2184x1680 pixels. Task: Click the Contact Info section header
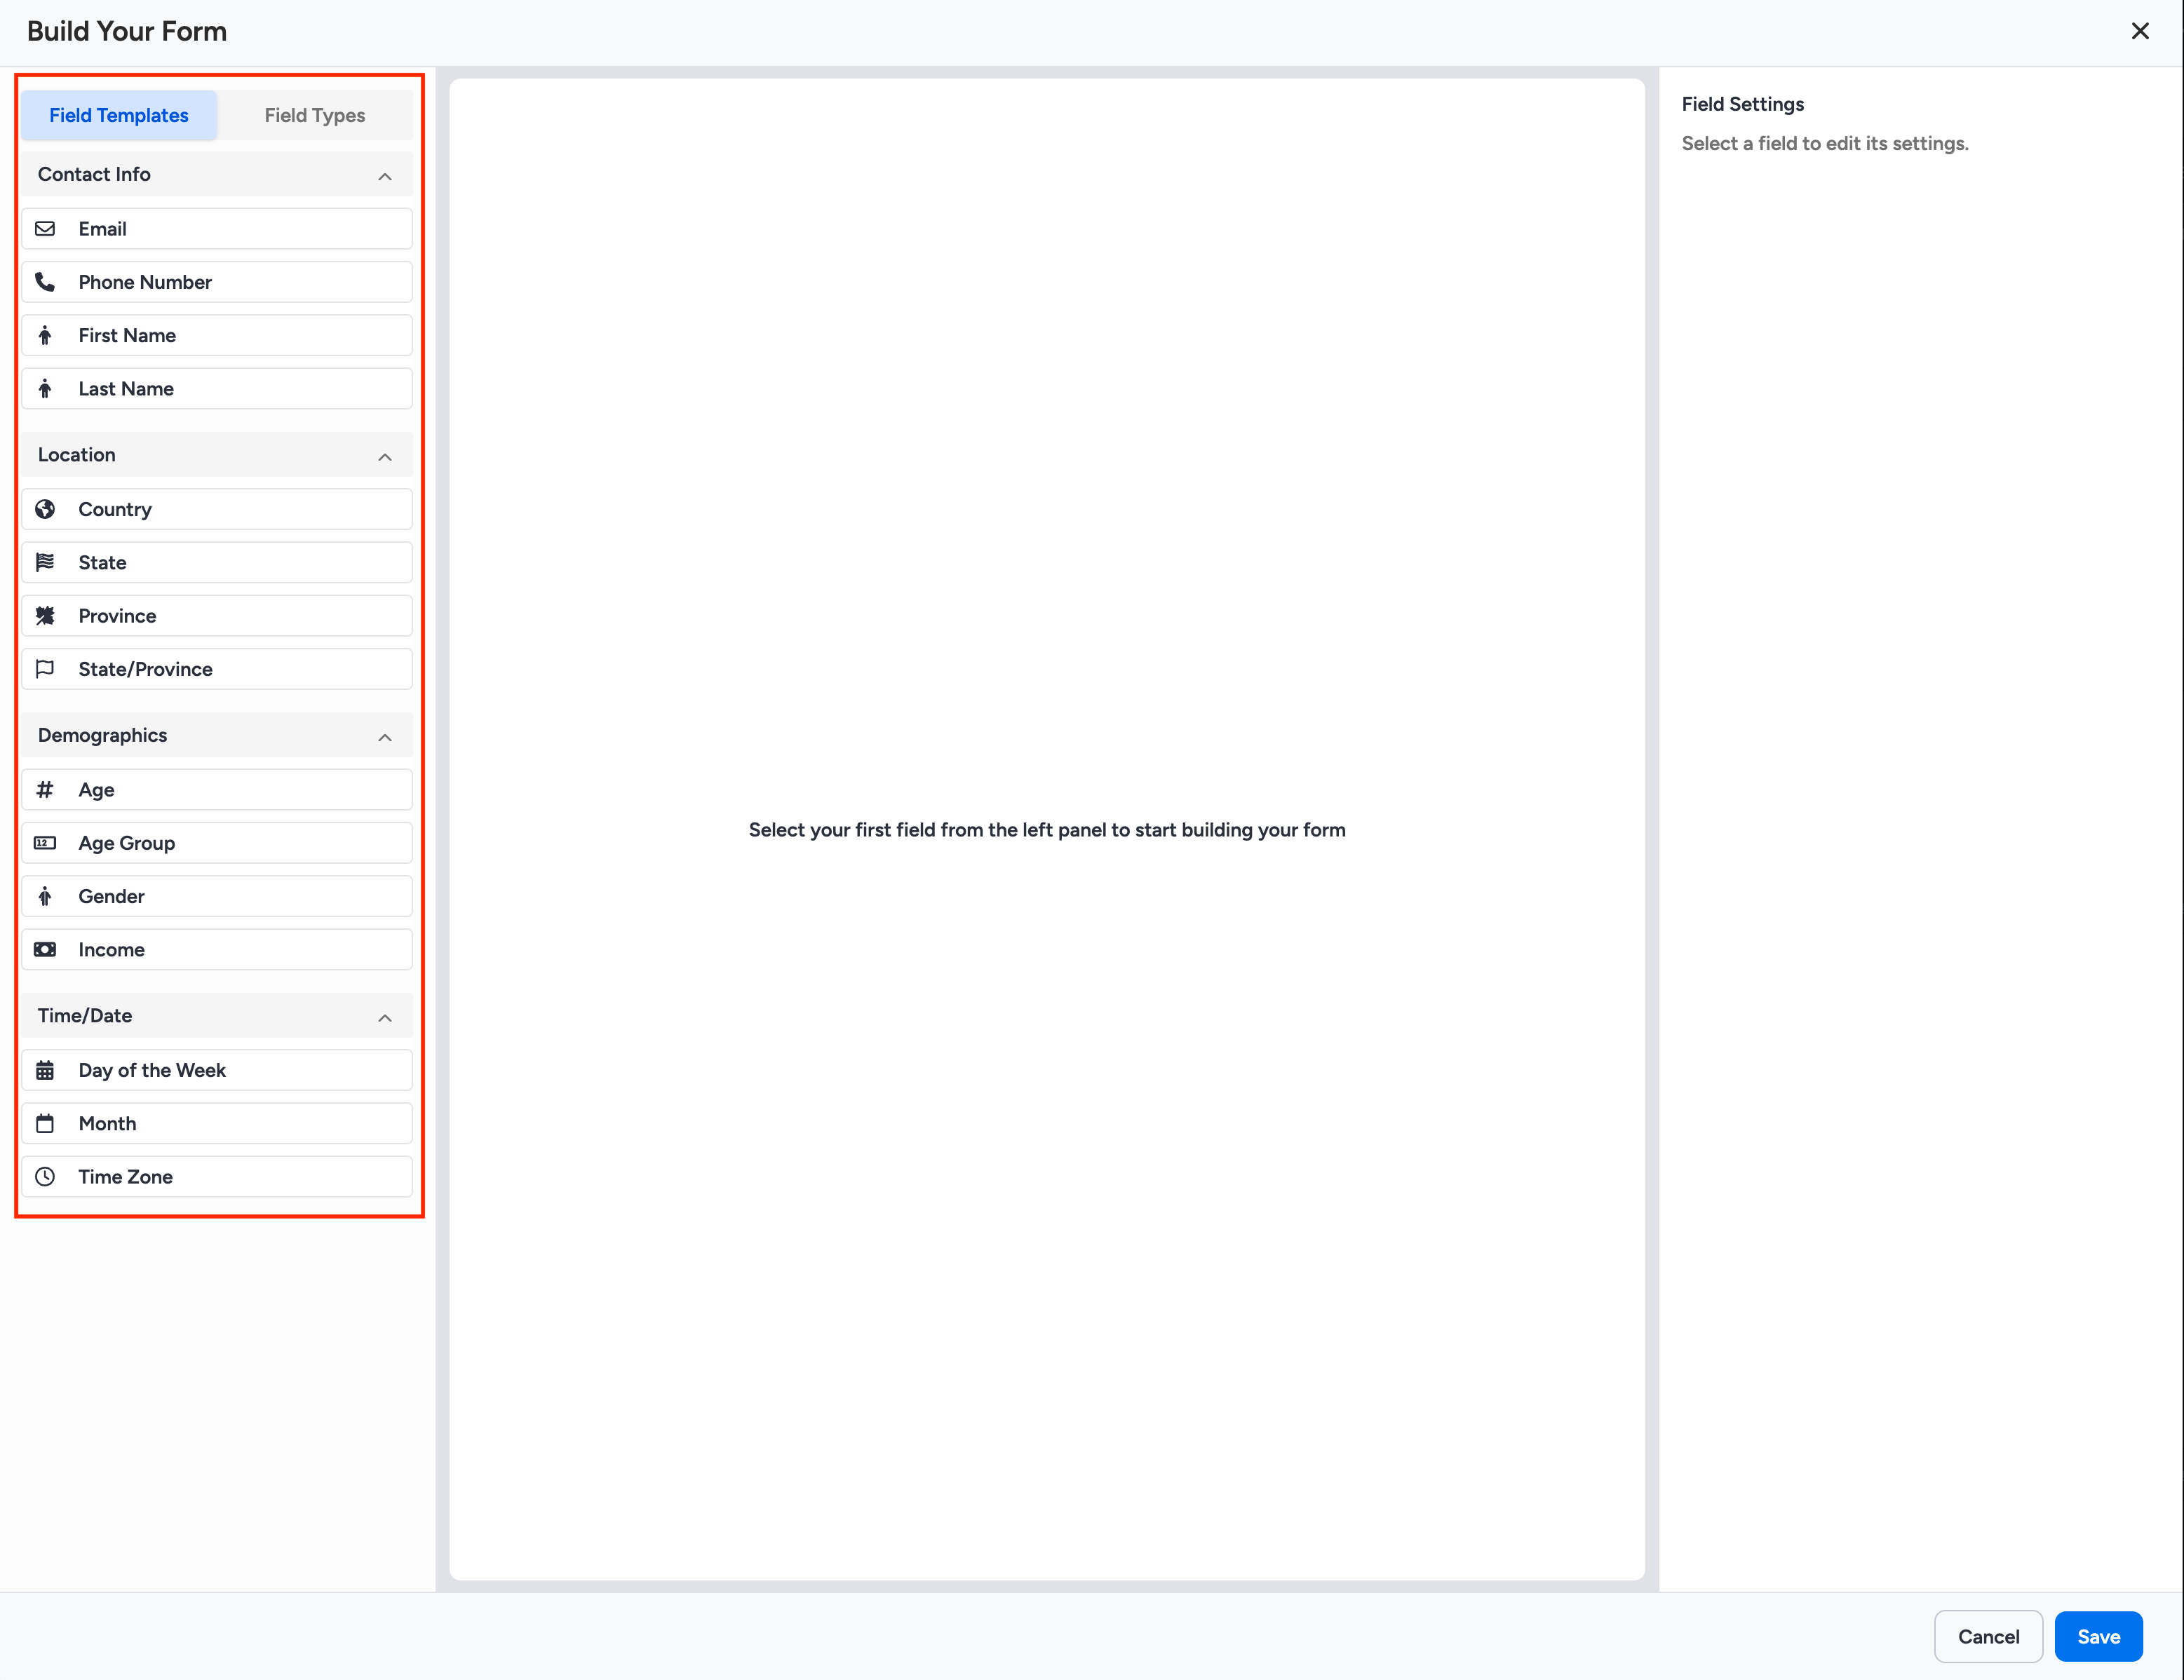[217, 174]
